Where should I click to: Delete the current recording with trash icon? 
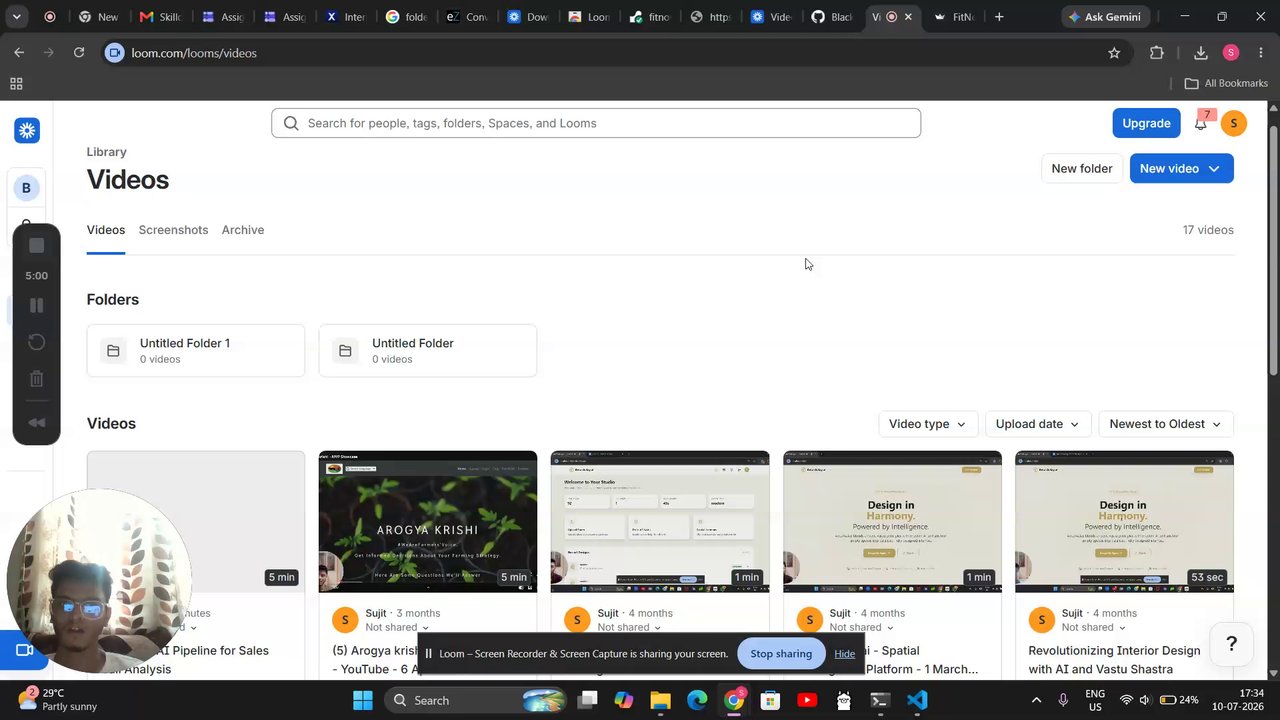pos(37,379)
